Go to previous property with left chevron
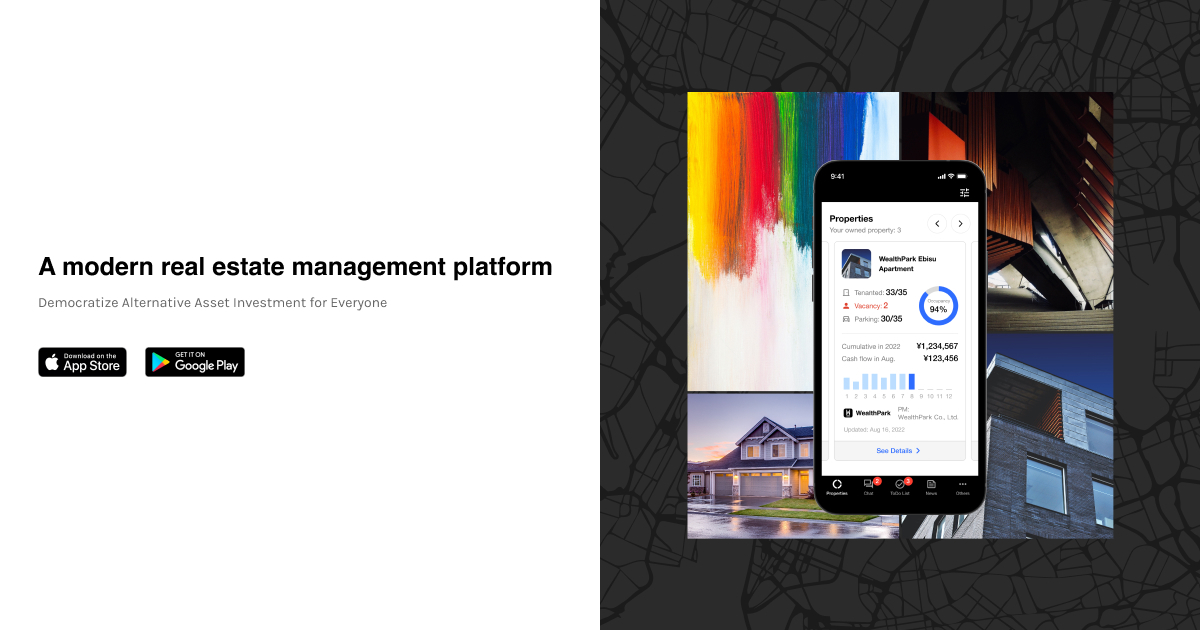The image size is (1200, 630). 937,224
